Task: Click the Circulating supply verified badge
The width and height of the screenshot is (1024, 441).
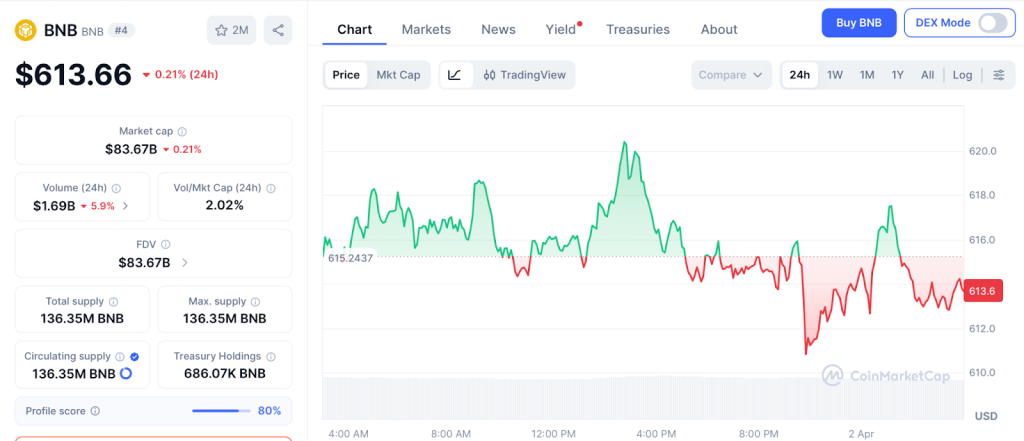Action: click(135, 356)
